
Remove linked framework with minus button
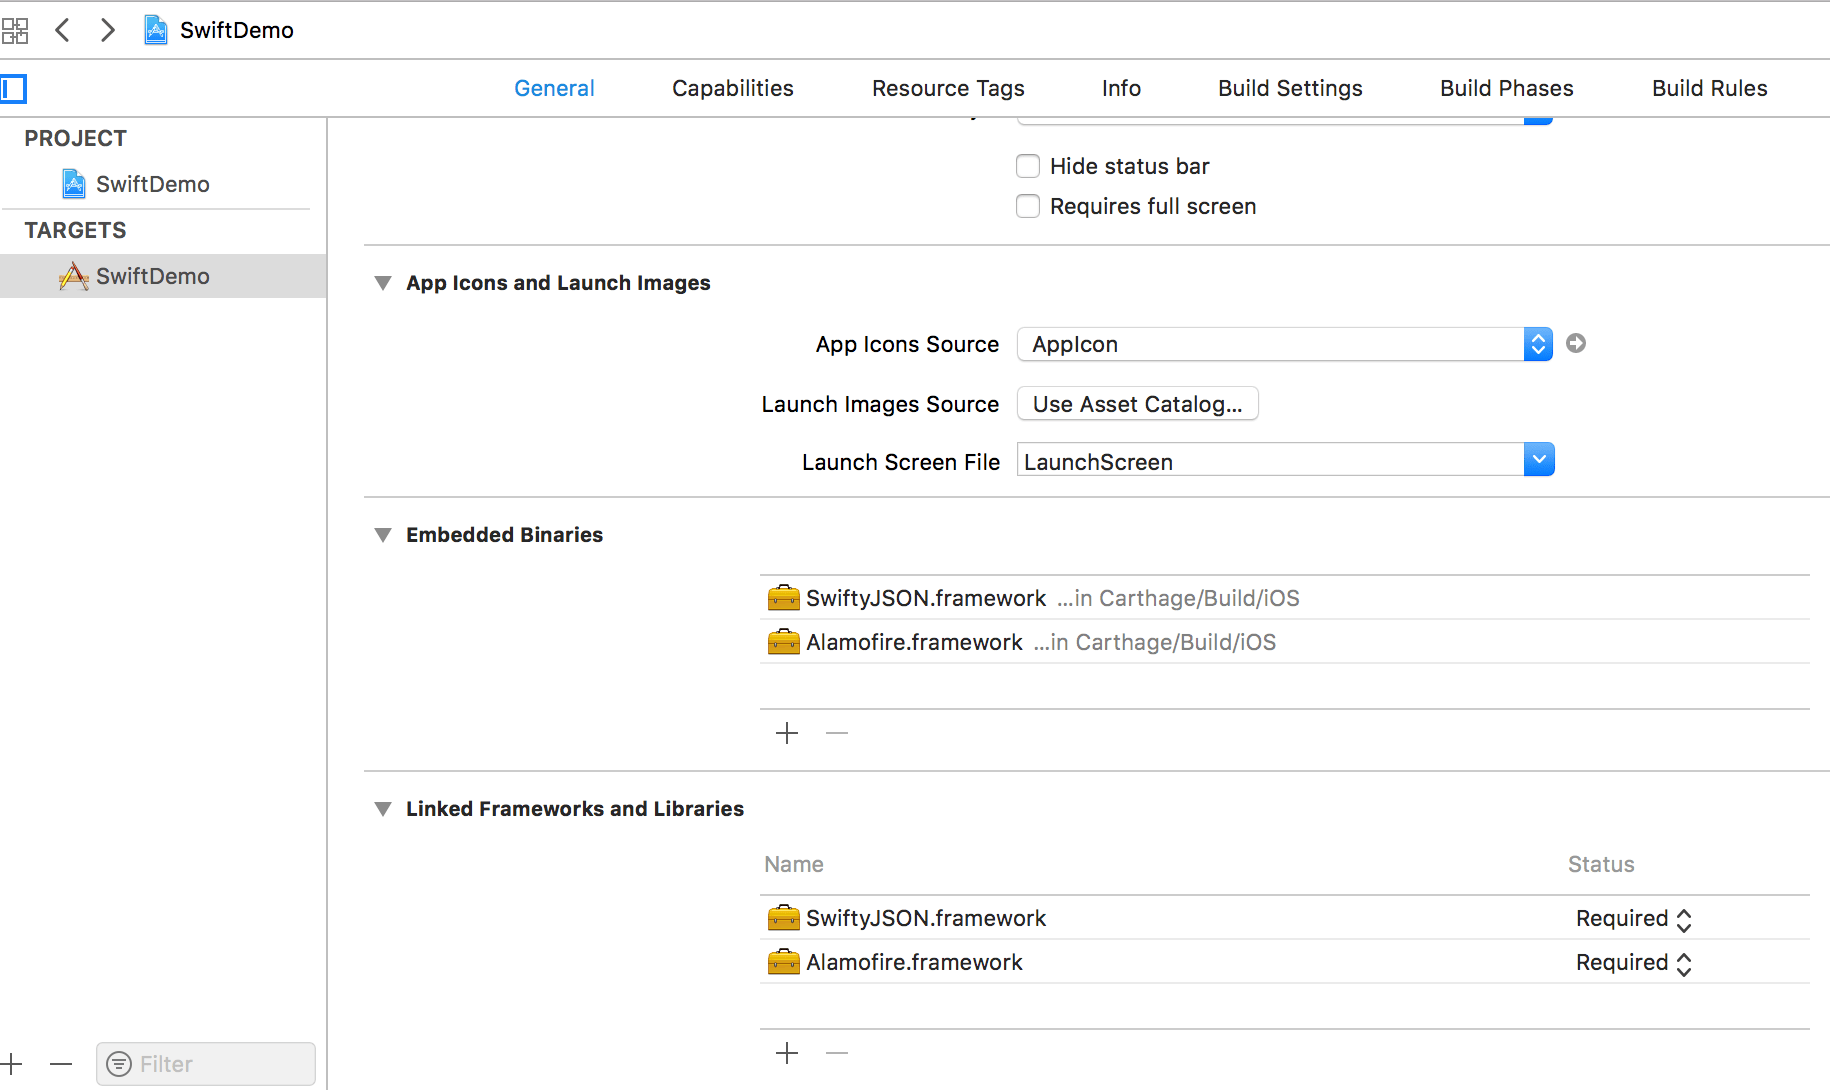pyautogui.click(x=837, y=1053)
